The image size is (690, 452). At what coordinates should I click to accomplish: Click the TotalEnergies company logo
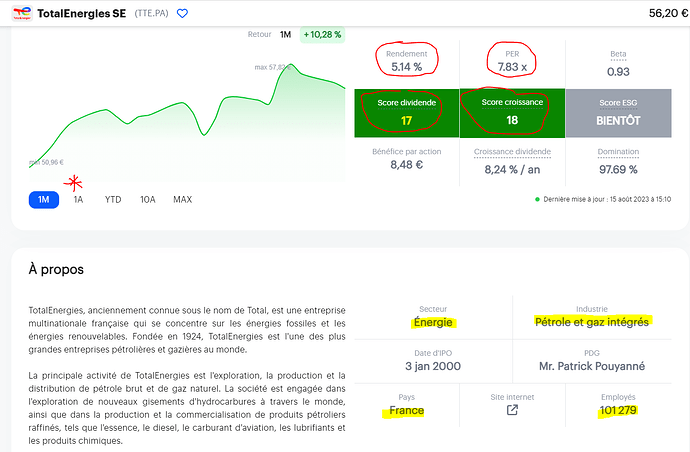tap(20, 14)
